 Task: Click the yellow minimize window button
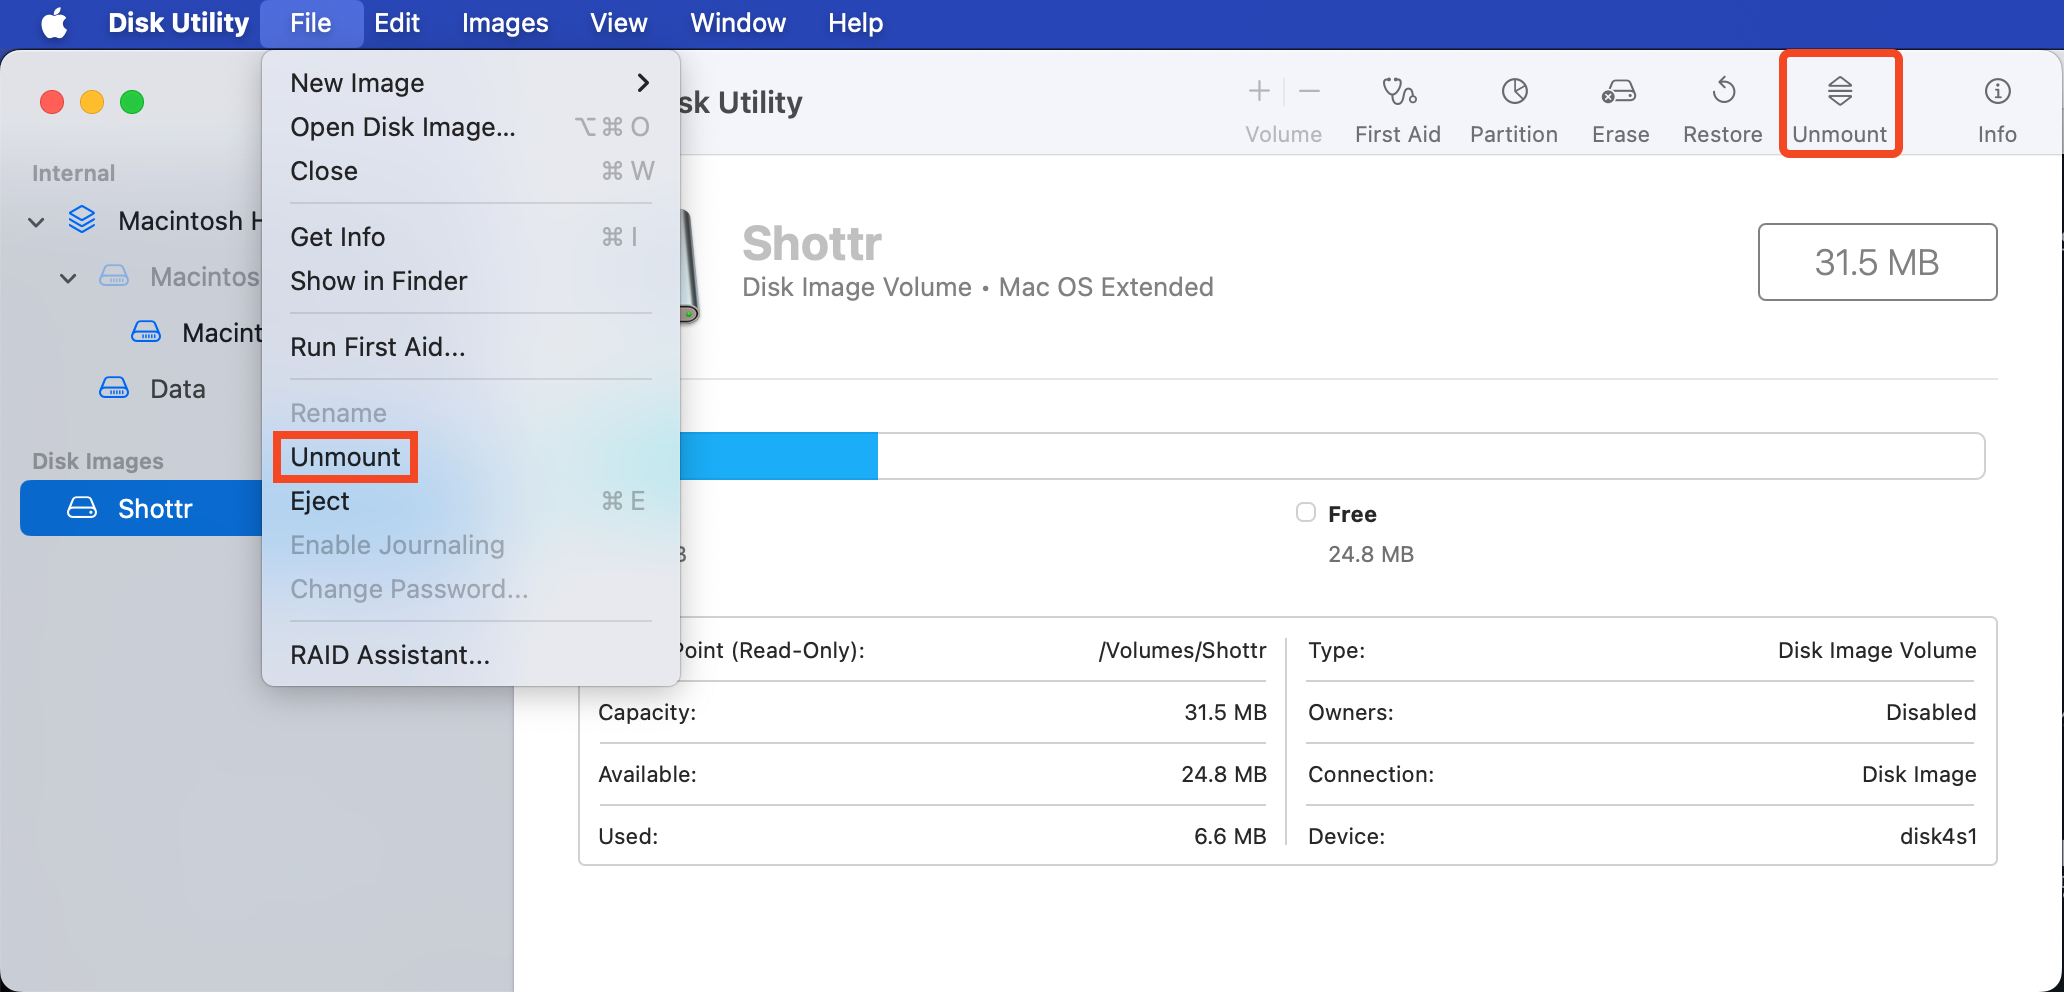click(x=92, y=102)
